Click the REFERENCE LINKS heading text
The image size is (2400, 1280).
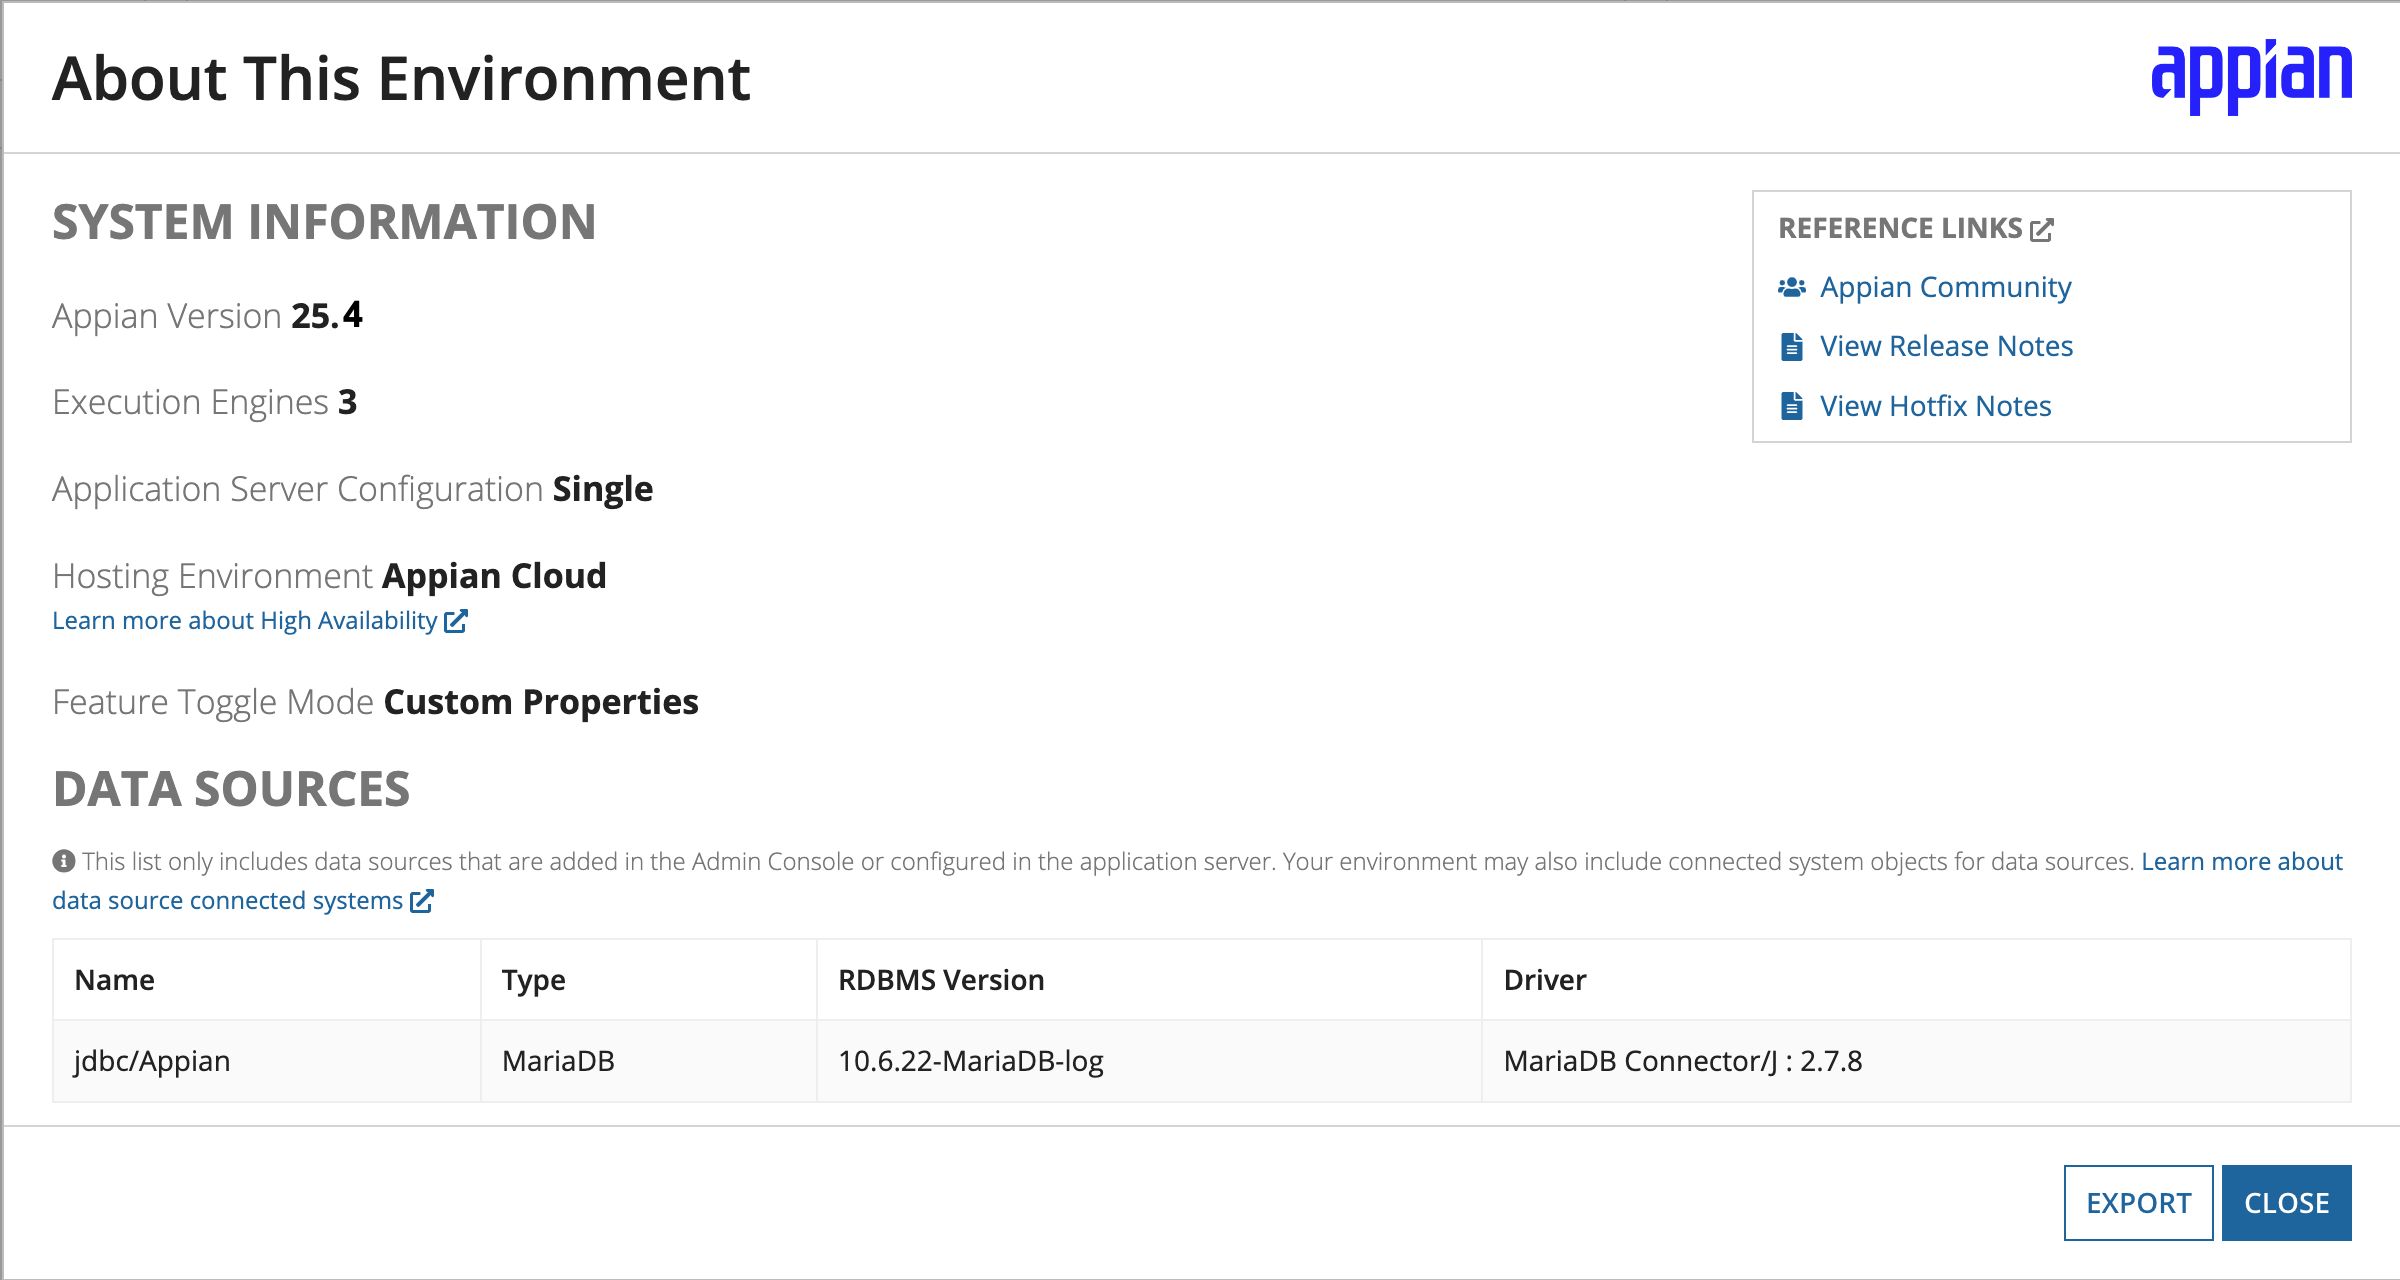pos(1900,228)
